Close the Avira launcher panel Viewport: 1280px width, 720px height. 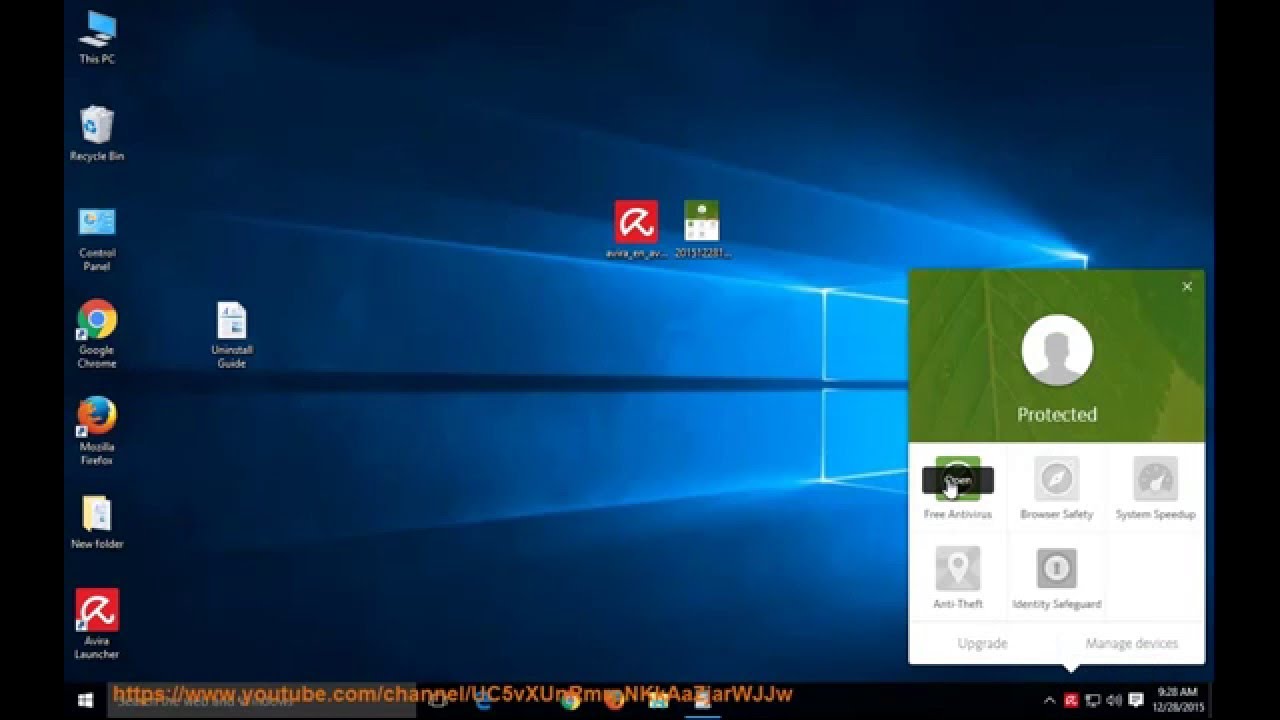pos(1187,287)
